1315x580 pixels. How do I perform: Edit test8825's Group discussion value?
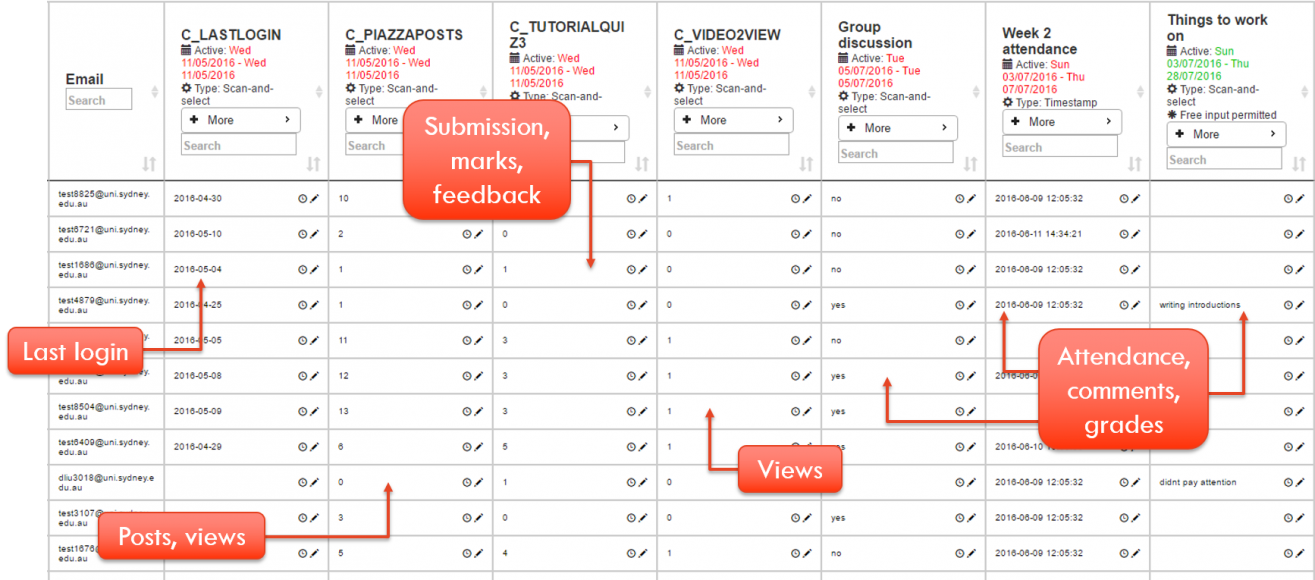tap(970, 198)
